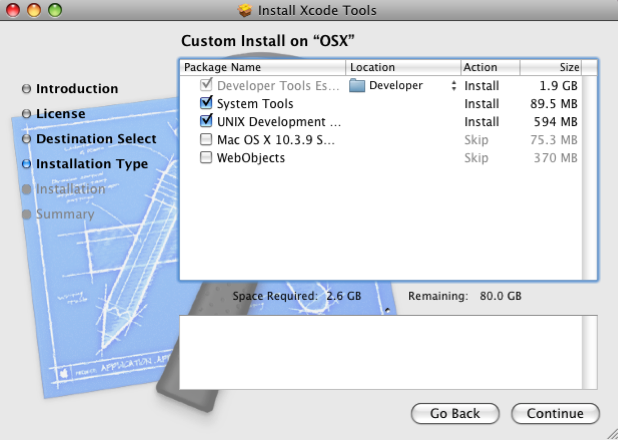
Task: Click the Xcode Tools package icon in title bar
Action: coord(245,11)
